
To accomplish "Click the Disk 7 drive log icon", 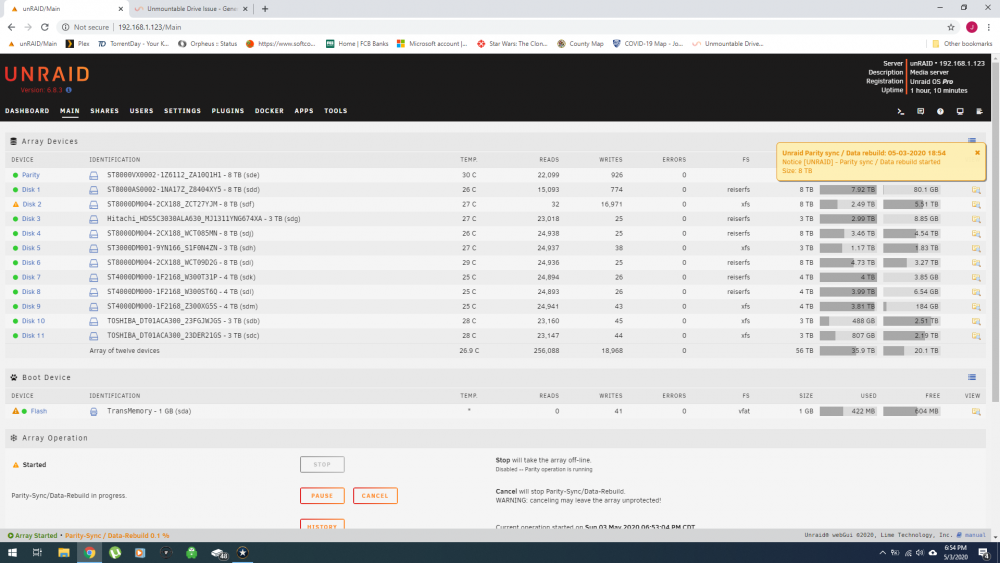I will pos(94,277).
